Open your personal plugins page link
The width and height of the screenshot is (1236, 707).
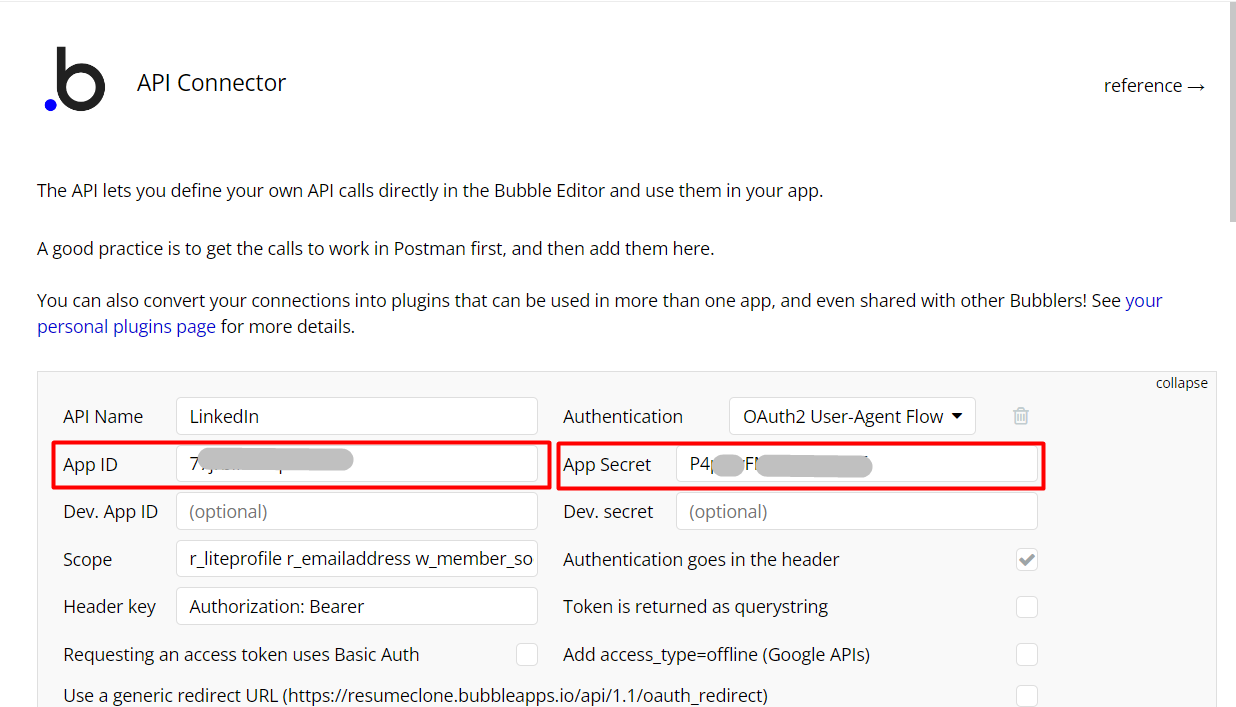(x=599, y=313)
